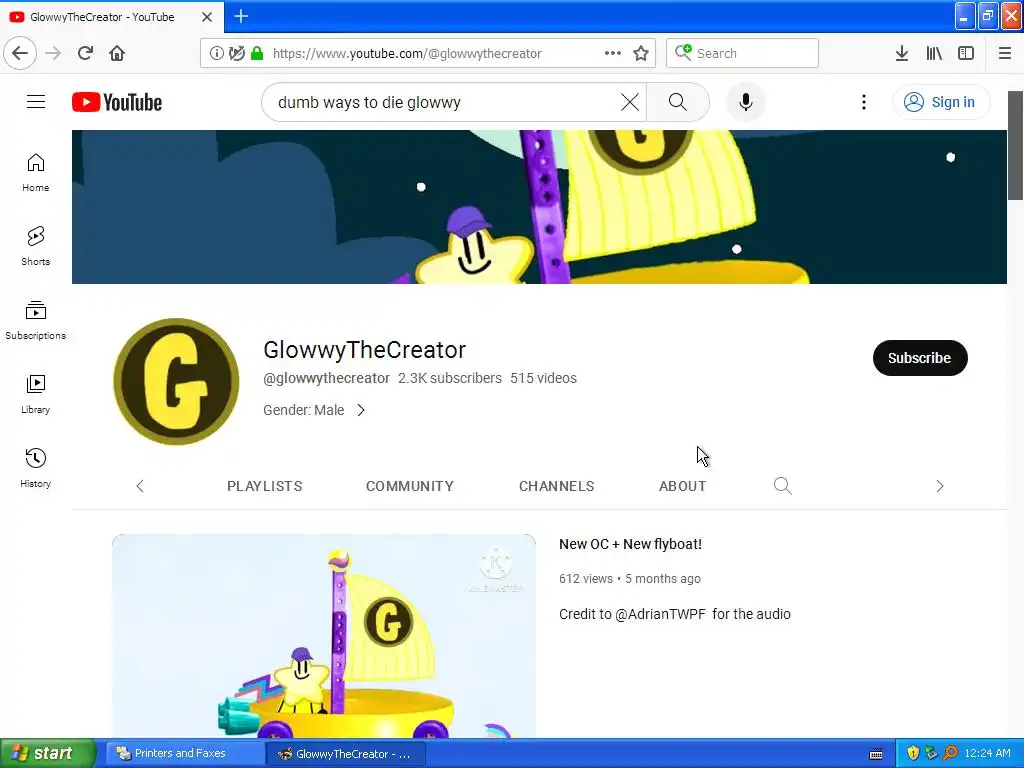The image size is (1024, 768).
Task: Open Subscriptions in YouTube sidebar
Action: 36,320
